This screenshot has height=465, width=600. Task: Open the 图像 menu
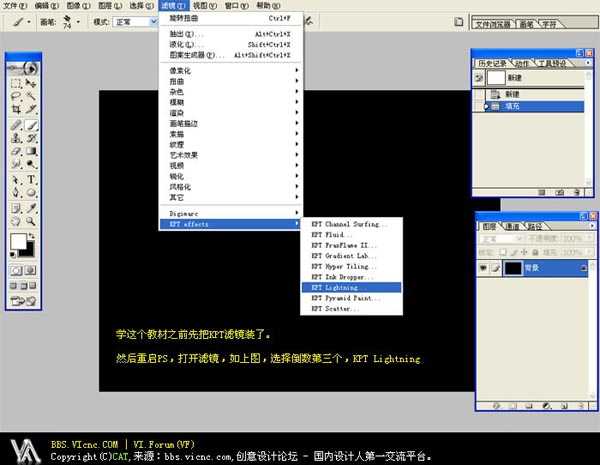coord(78,5)
